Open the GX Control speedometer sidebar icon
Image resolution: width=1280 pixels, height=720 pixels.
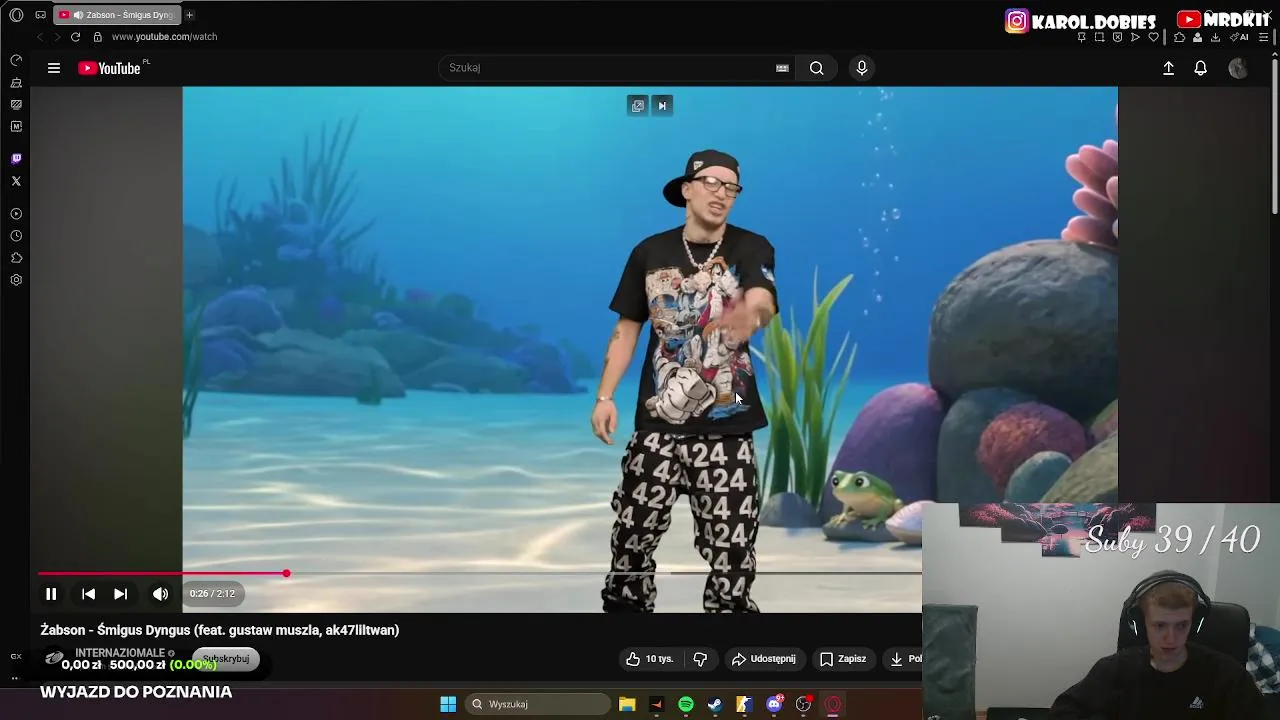coord(16,61)
